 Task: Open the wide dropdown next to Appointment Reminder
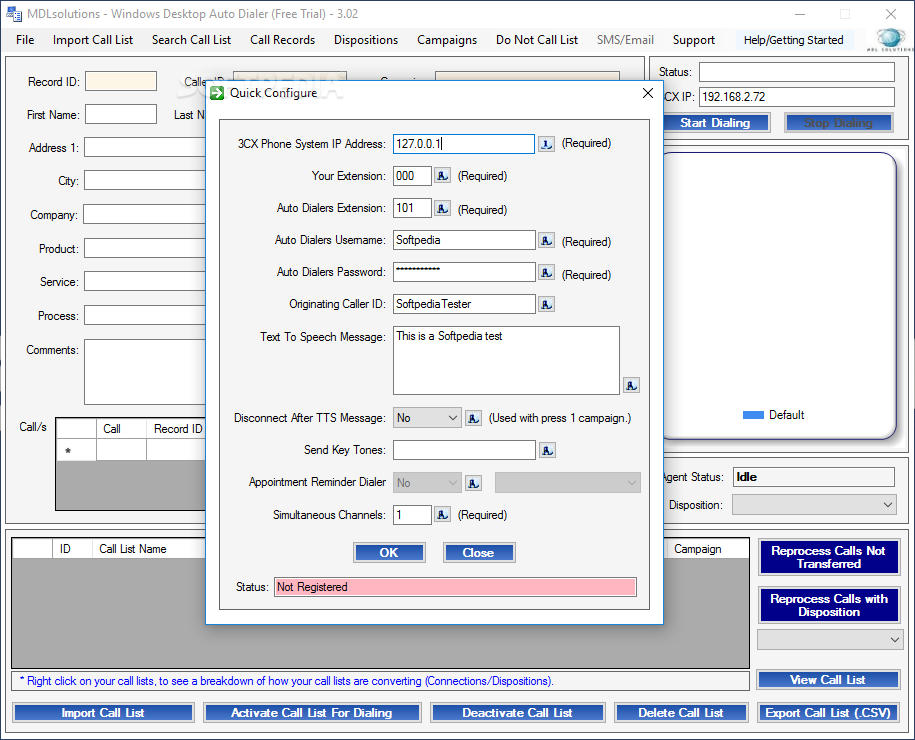pos(568,483)
